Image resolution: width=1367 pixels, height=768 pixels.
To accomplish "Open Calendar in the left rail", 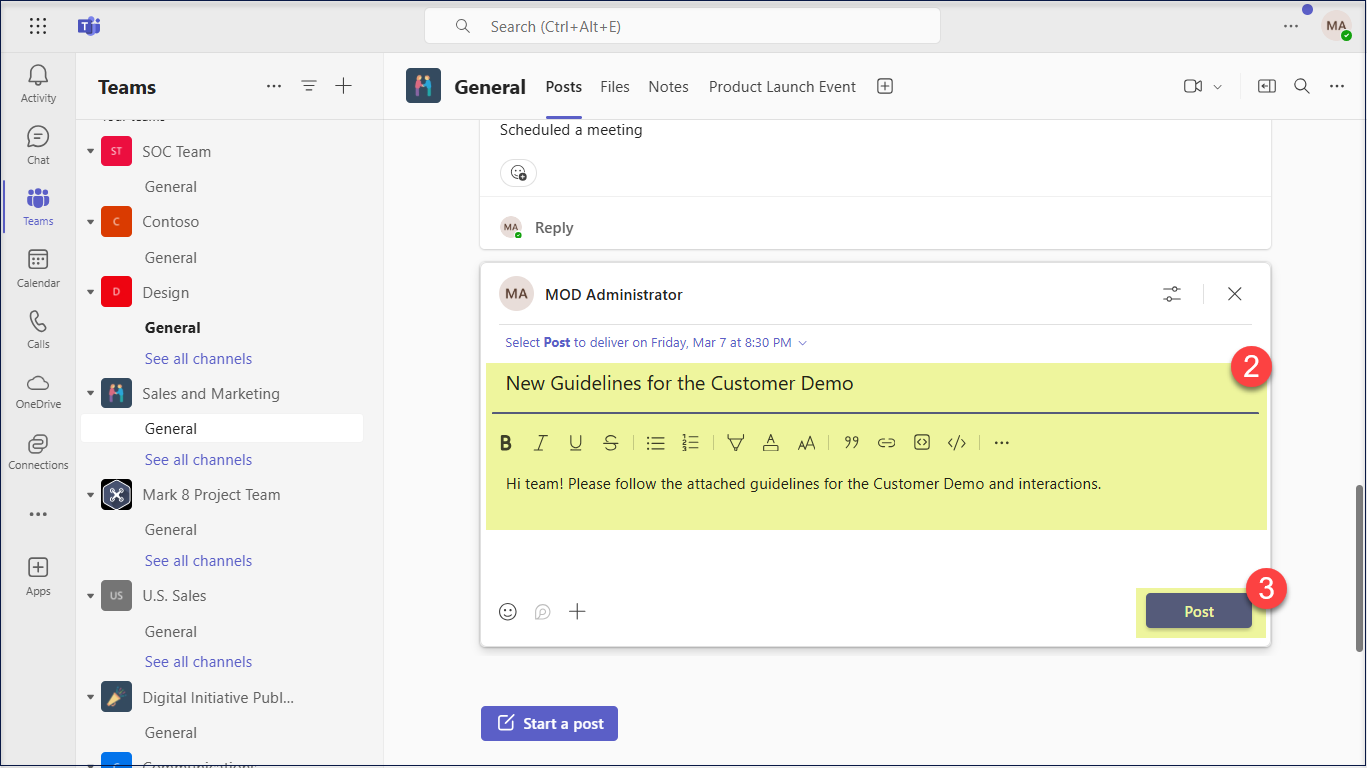I will 38,269.
